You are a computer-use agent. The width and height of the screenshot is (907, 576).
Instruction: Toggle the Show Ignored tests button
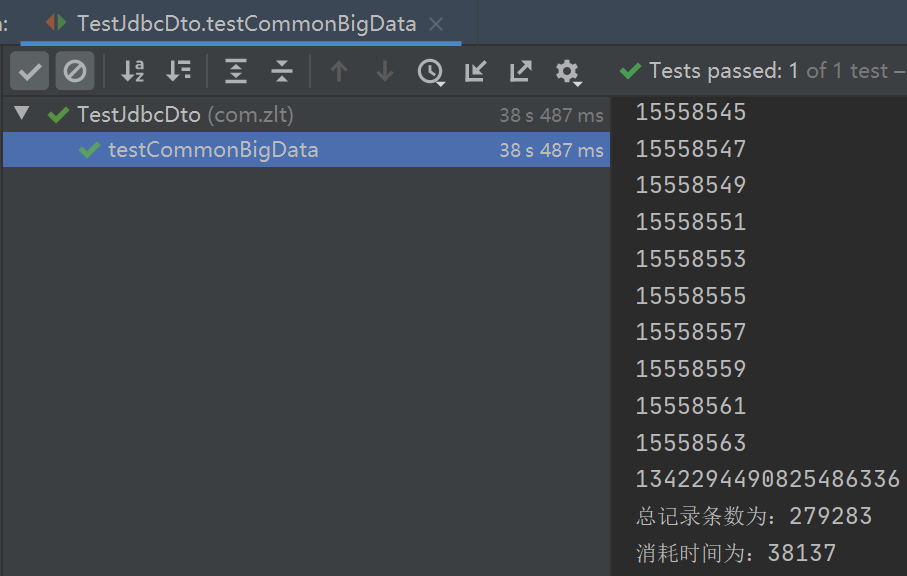tap(75, 71)
